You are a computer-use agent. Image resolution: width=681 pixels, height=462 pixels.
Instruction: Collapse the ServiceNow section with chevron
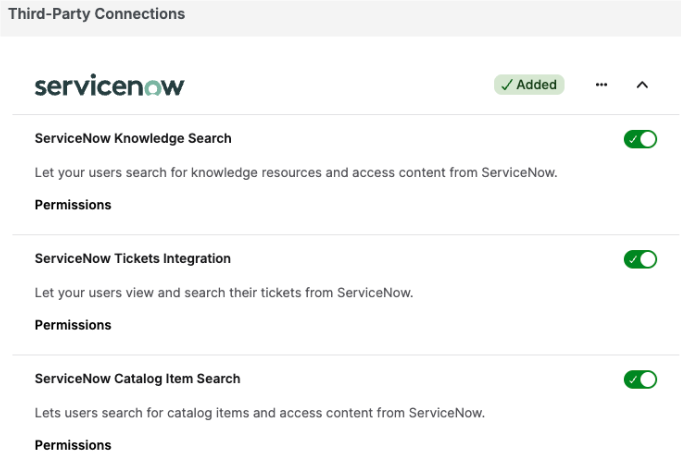(642, 85)
